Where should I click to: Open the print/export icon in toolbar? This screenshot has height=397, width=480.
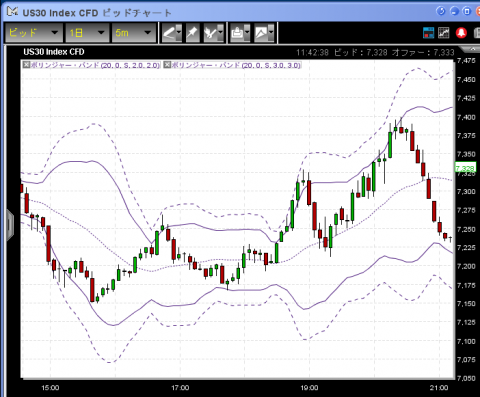coord(237,33)
